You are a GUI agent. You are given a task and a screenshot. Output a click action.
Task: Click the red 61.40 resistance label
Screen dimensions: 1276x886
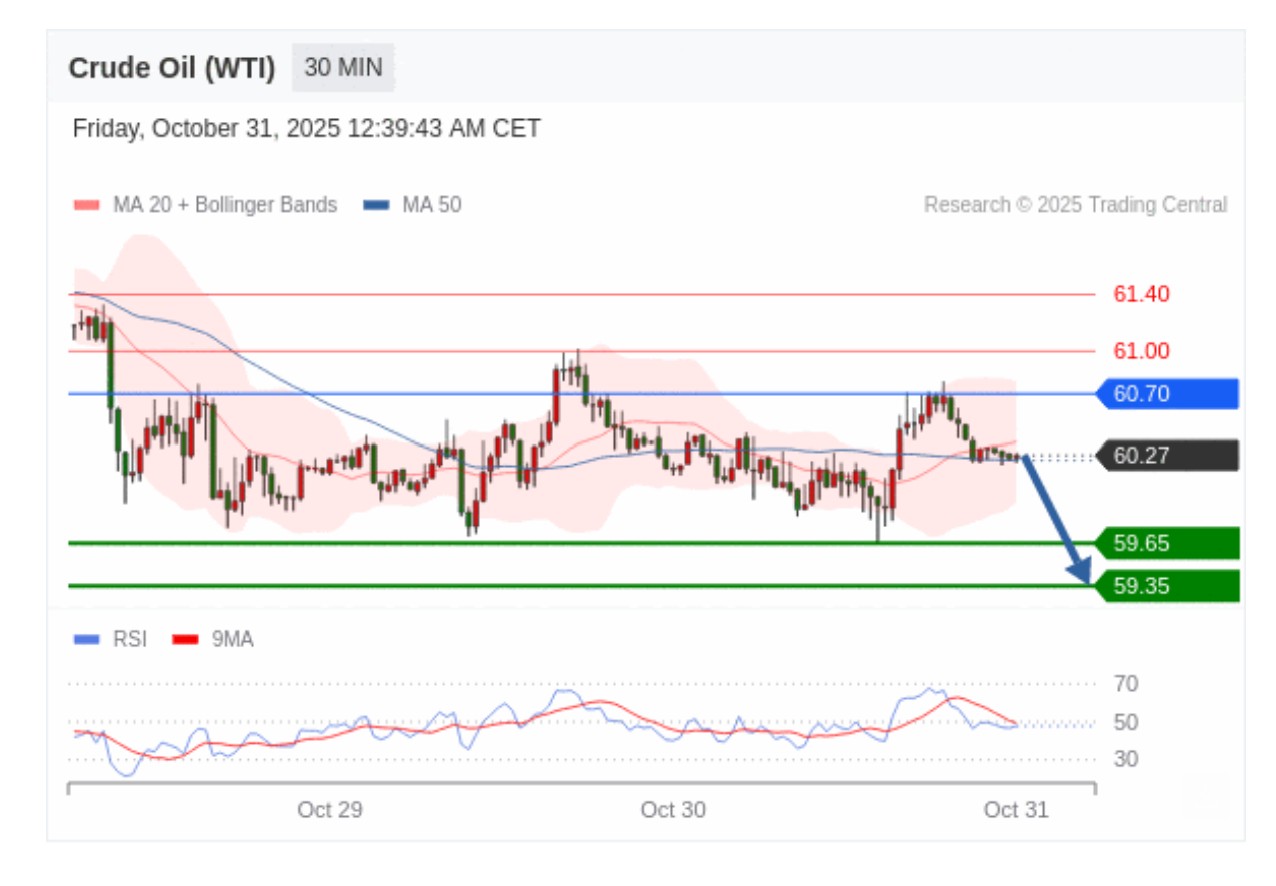click(x=1141, y=294)
